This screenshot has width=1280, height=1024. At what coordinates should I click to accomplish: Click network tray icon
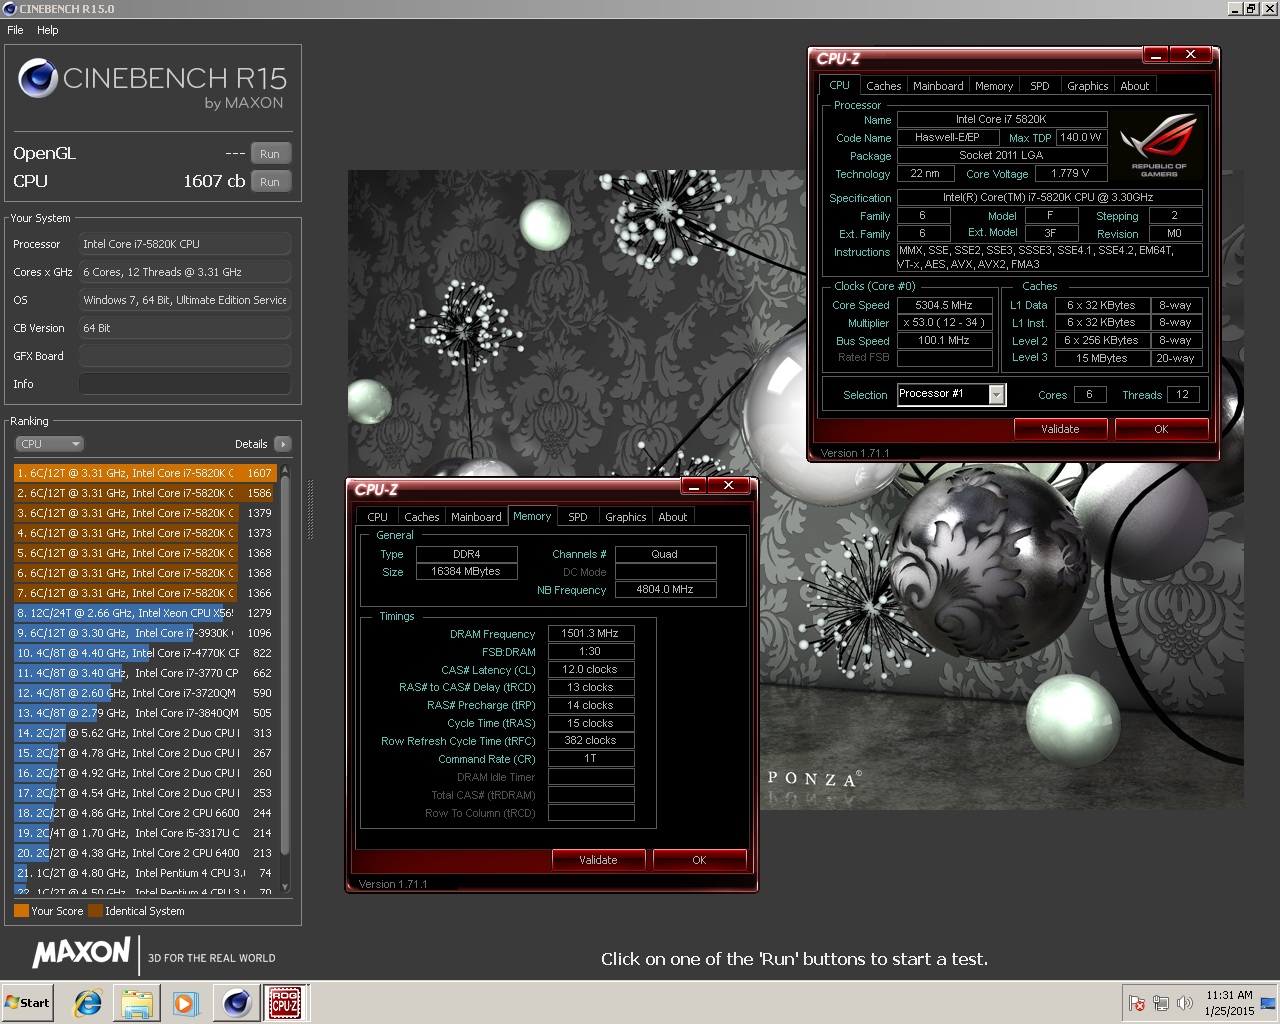click(x=1161, y=1003)
